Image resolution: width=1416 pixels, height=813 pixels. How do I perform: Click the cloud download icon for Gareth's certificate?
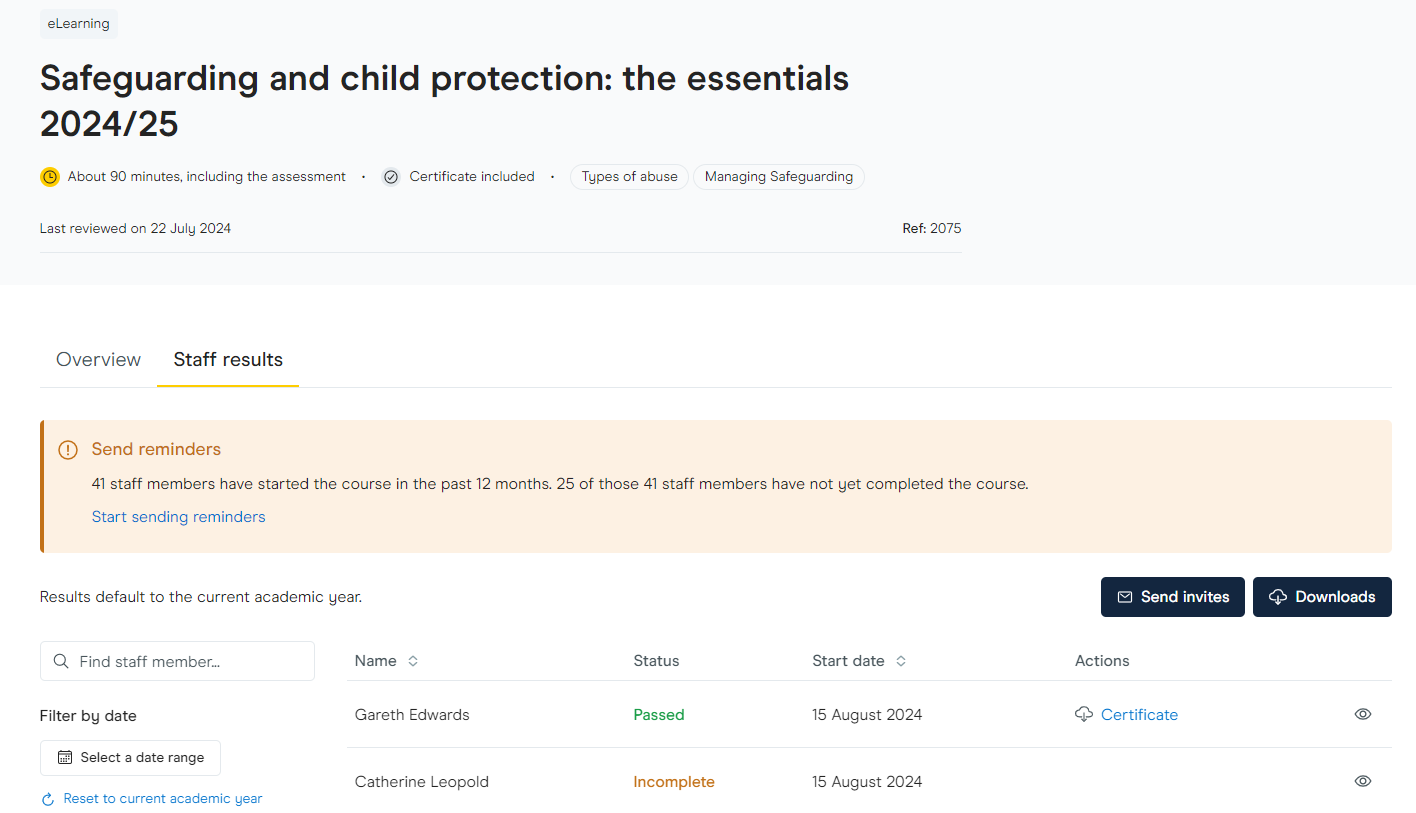[1084, 714]
